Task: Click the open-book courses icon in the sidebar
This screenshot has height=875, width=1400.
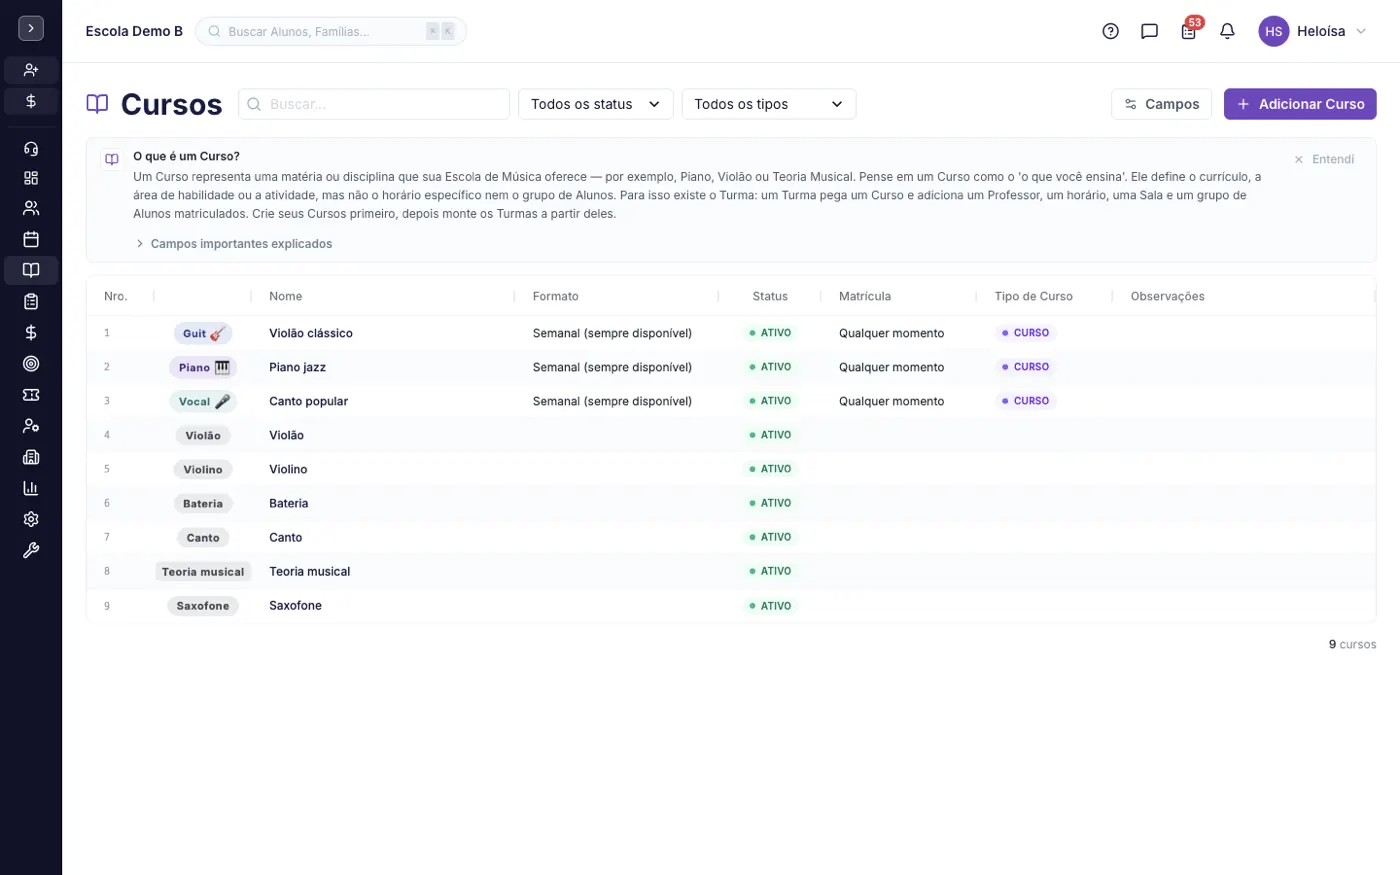Action: coord(31,270)
